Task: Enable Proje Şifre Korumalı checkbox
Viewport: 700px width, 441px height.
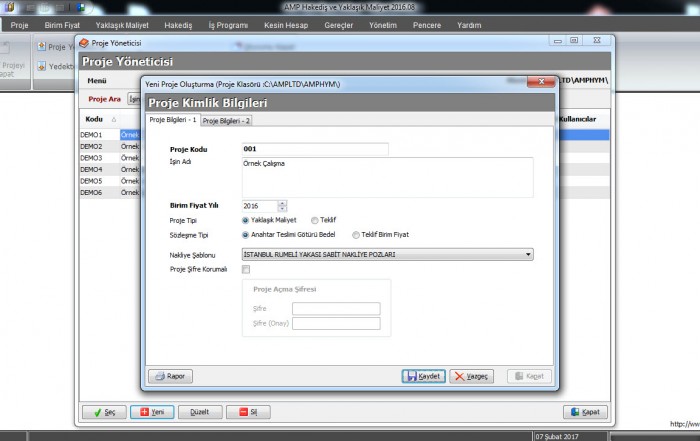Action: pyautogui.click(x=246, y=268)
